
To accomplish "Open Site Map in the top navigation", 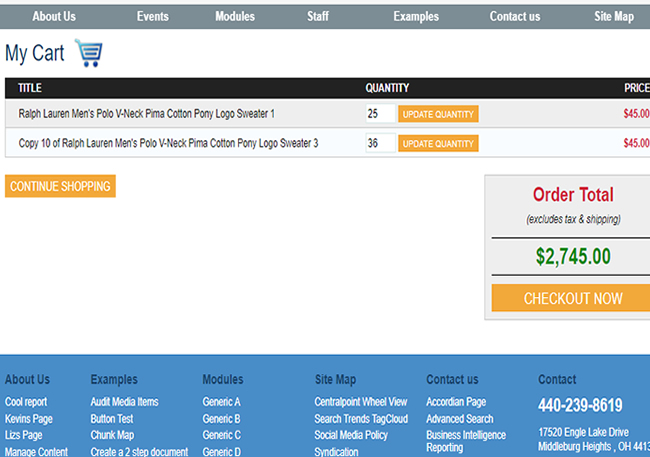I will (614, 16).
